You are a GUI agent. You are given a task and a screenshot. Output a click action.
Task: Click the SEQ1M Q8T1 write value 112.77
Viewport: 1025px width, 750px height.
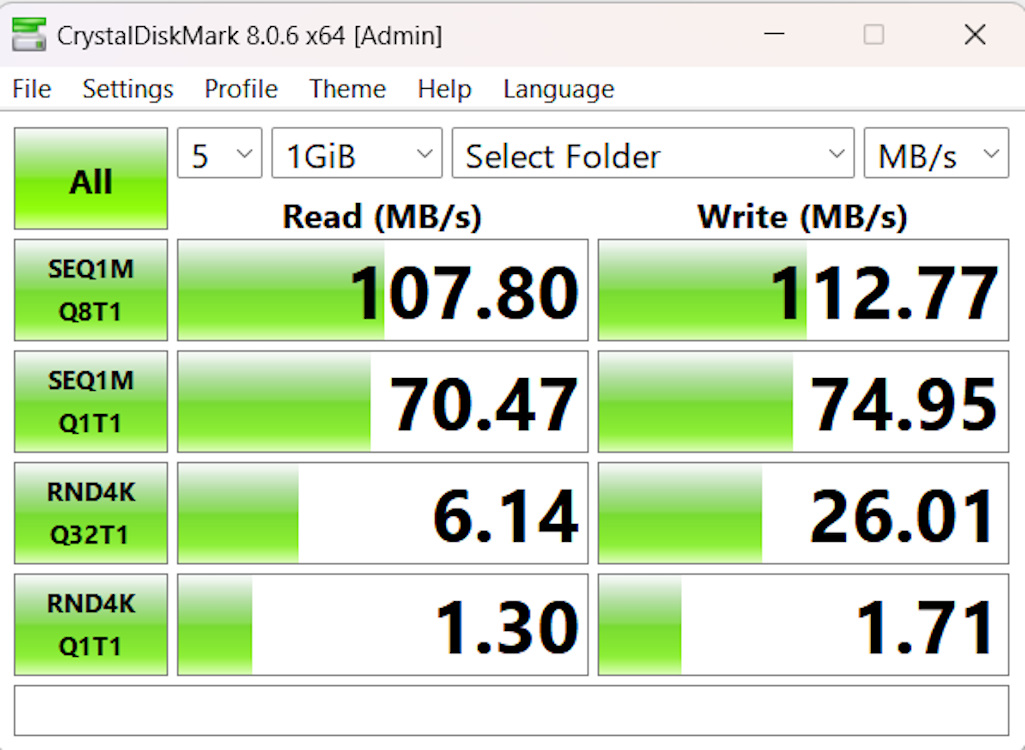[x=803, y=290]
